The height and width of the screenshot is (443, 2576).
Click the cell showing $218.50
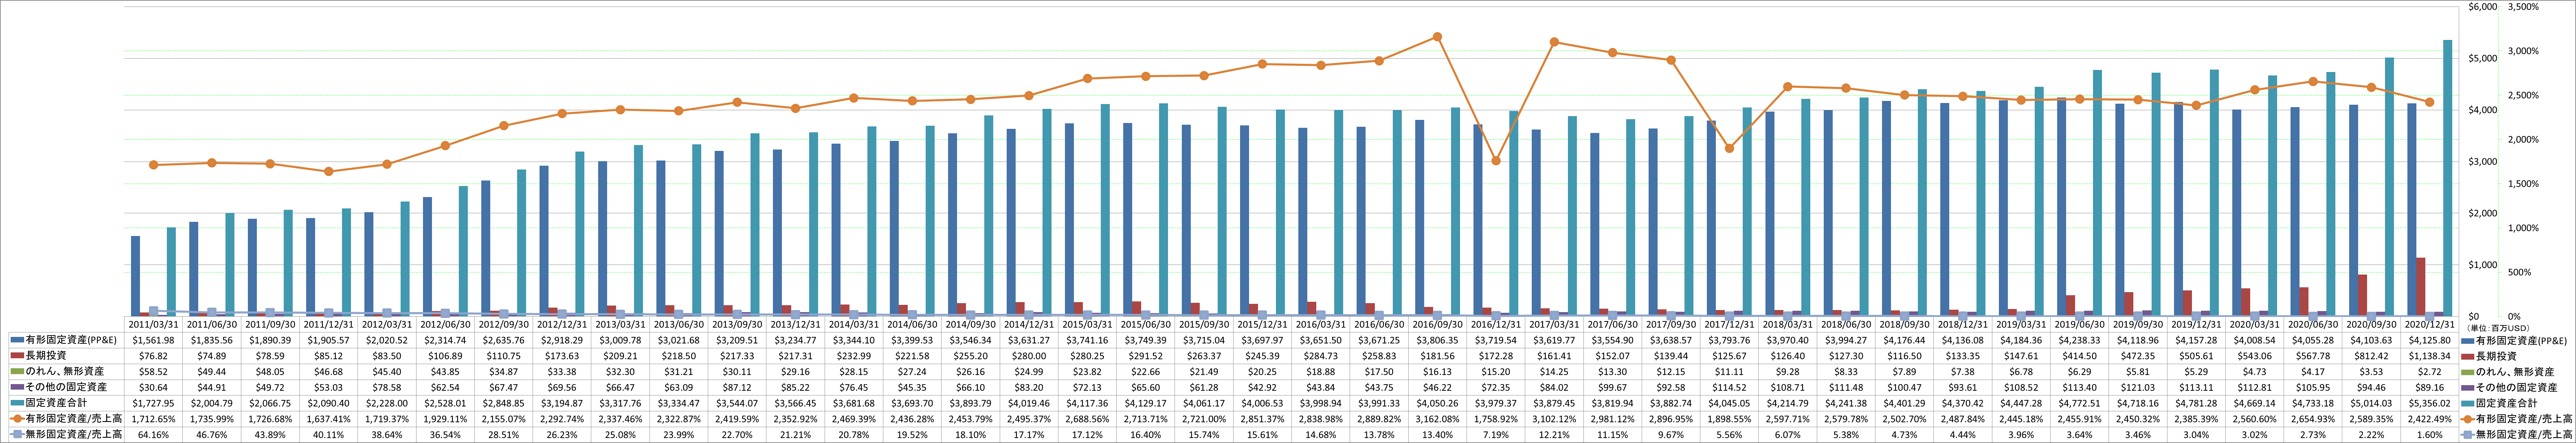679,355
